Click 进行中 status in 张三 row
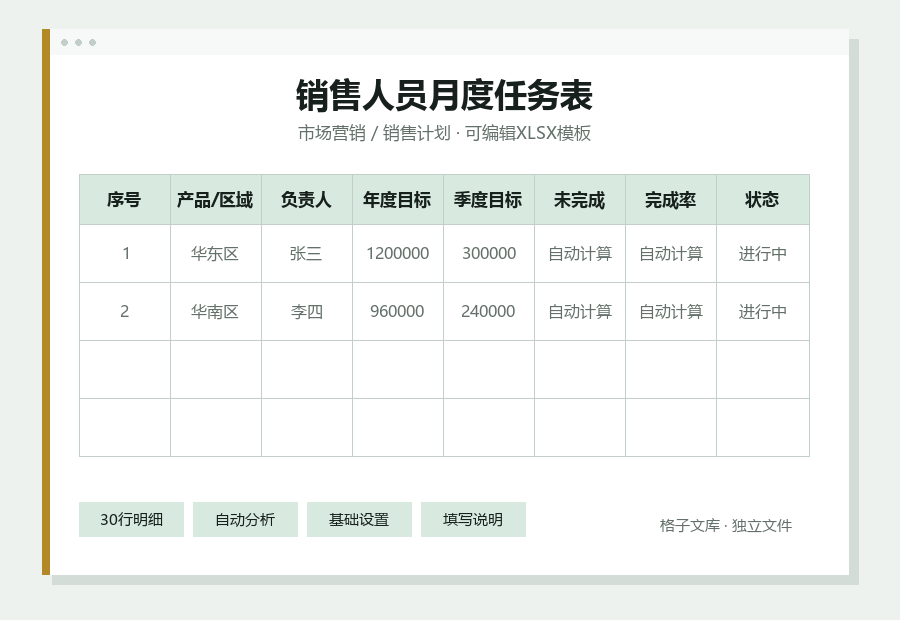 point(762,254)
